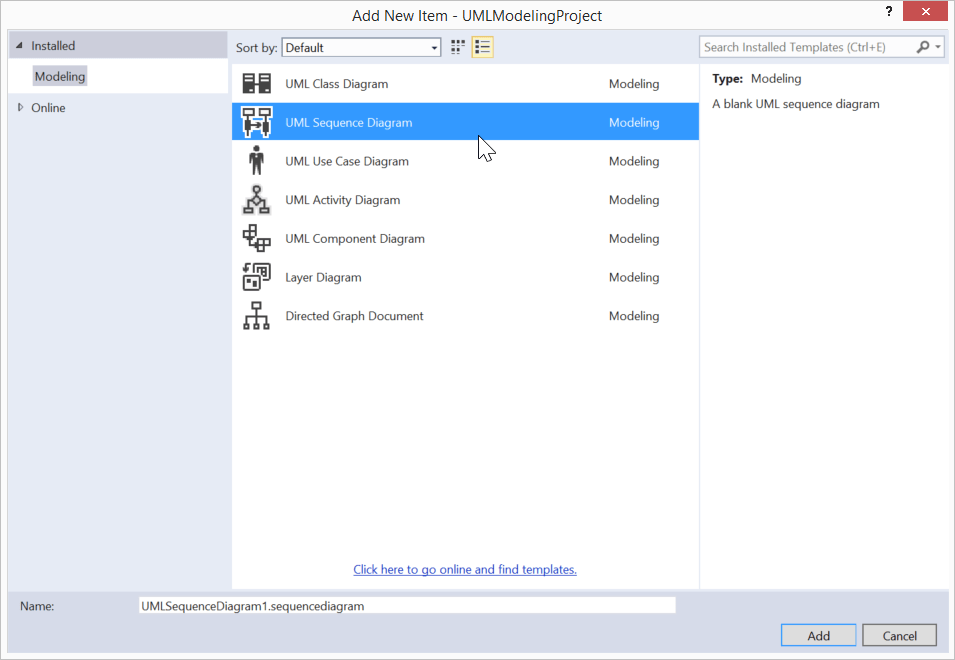The height and width of the screenshot is (660, 955).
Task: Click the blank UML sequence diagram description
Action: pyautogui.click(x=795, y=104)
